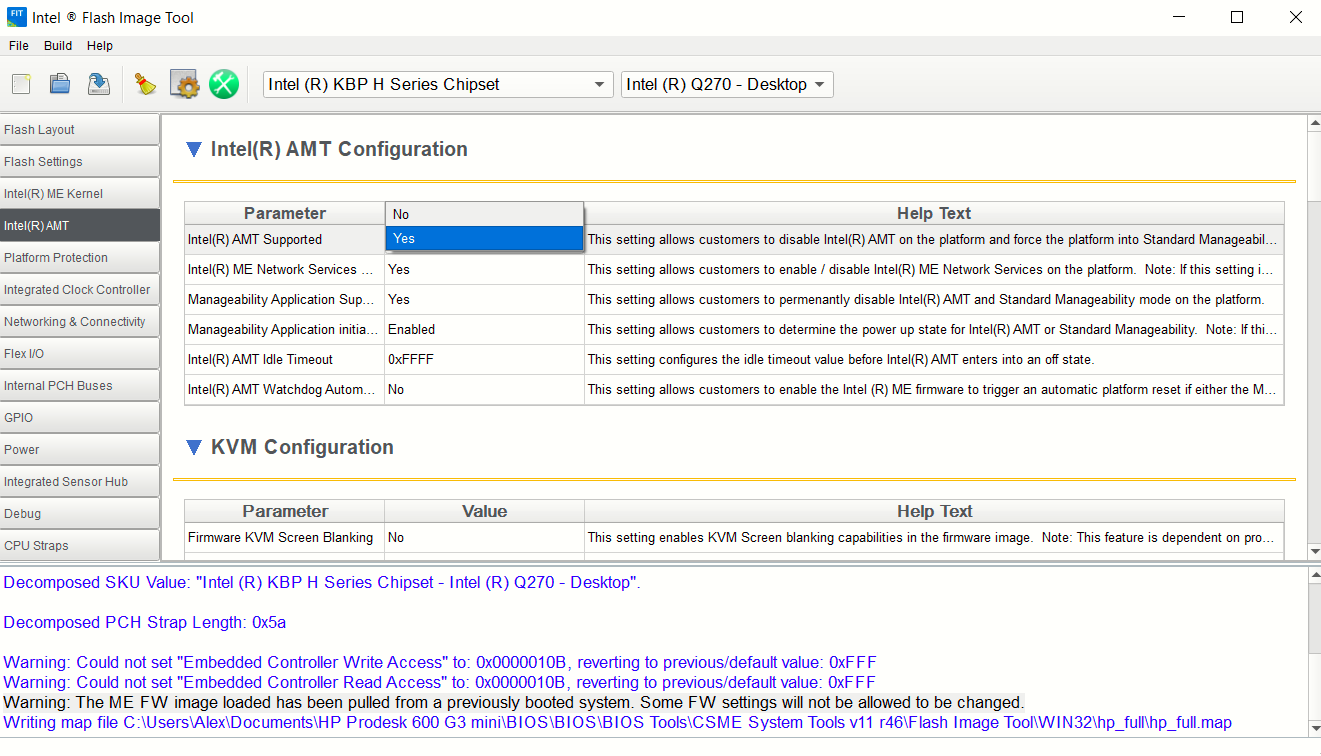
Task: Click the Manageability Application Sup... value Yes
Action: pos(485,300)
